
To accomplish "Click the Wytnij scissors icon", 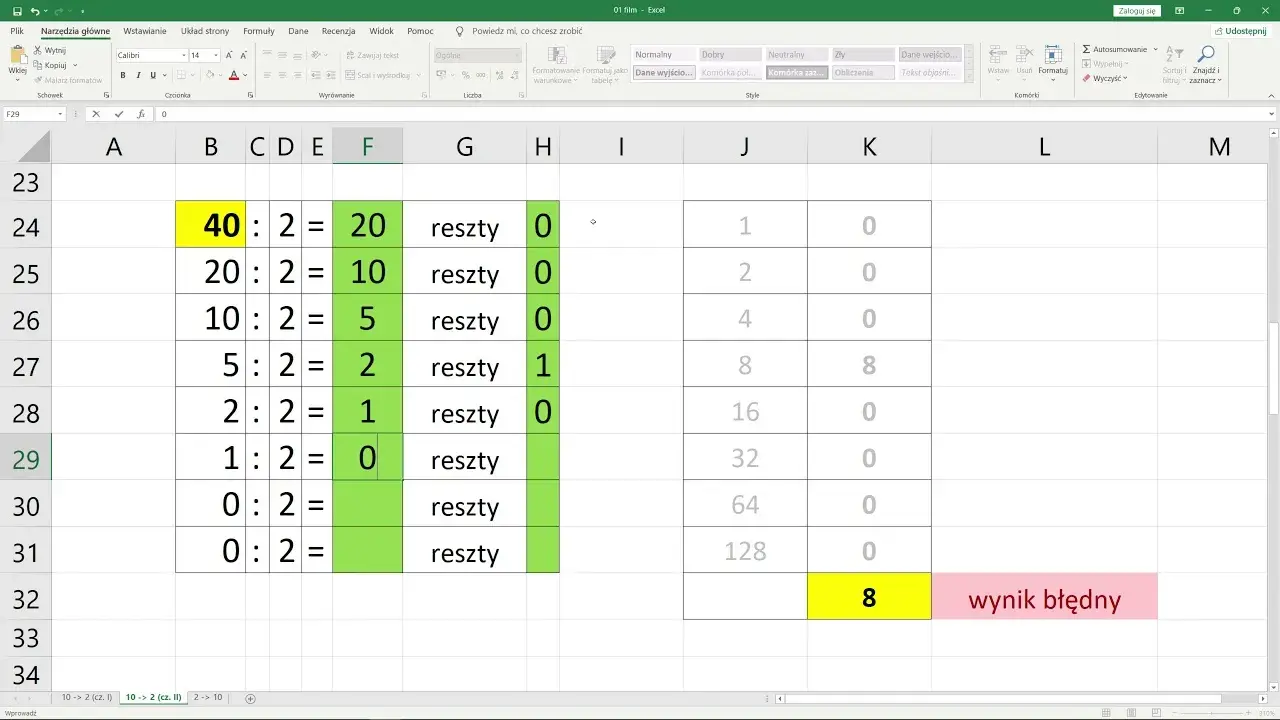I will click(38, 50).
